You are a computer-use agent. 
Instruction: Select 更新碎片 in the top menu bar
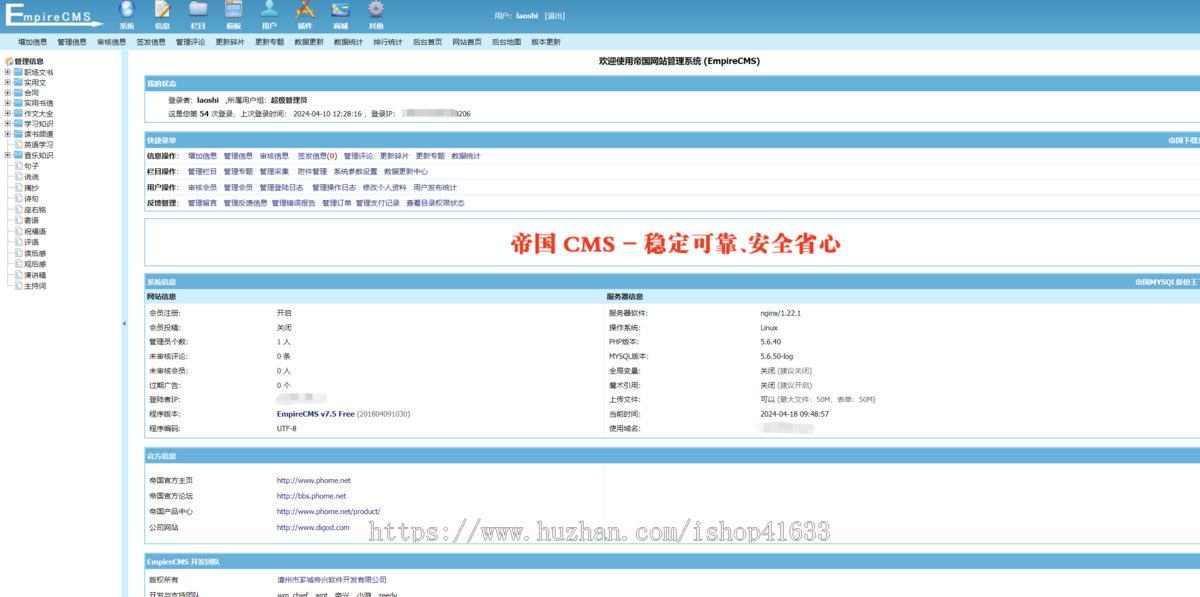tap(230, 42)
